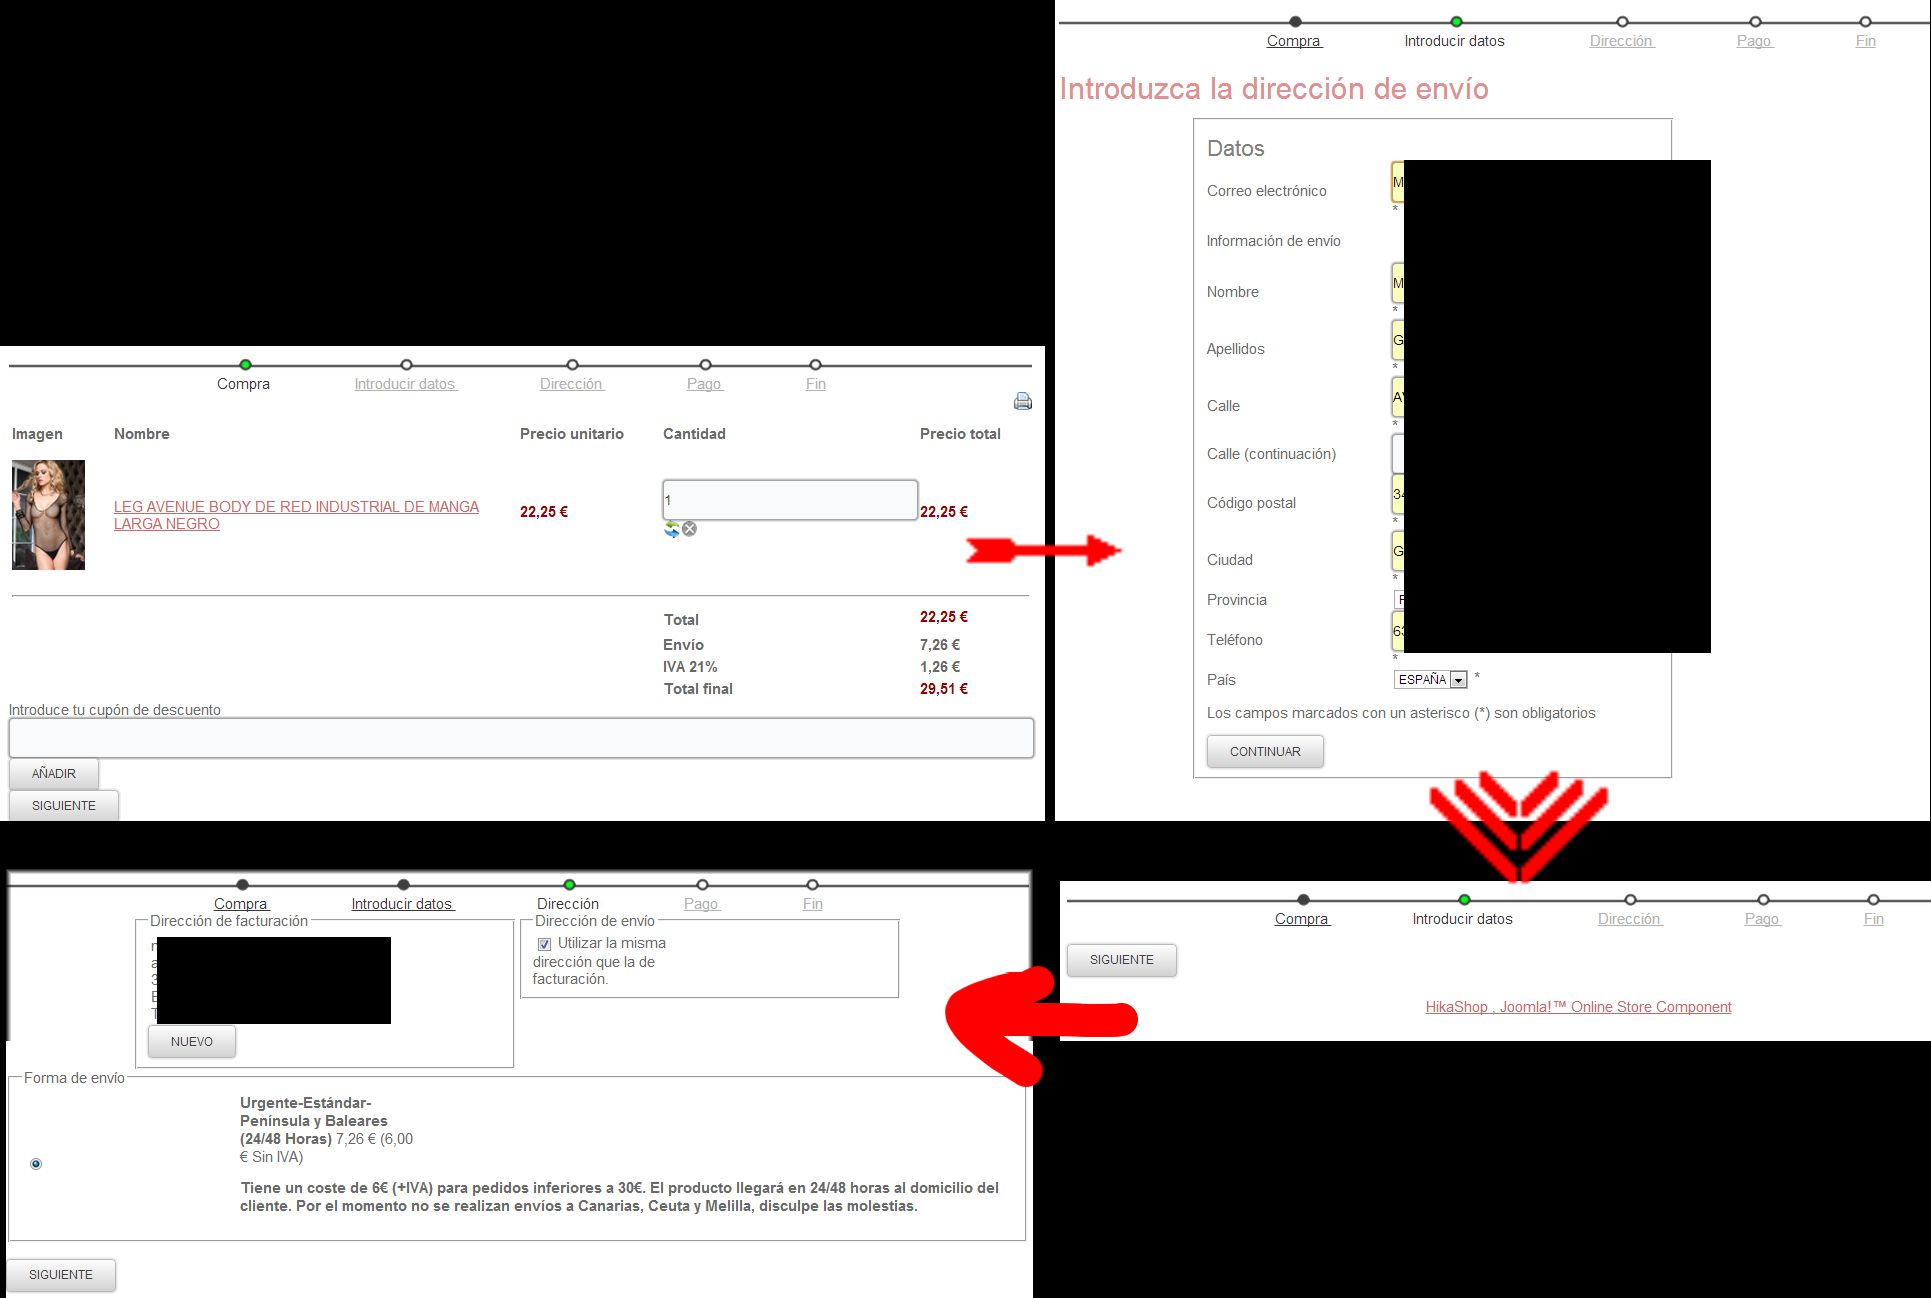The height and width of the screenshot is (1298, 1931).
Task: Select the Urgente-Estándar shipping radio button
Action: [36, 1164]
